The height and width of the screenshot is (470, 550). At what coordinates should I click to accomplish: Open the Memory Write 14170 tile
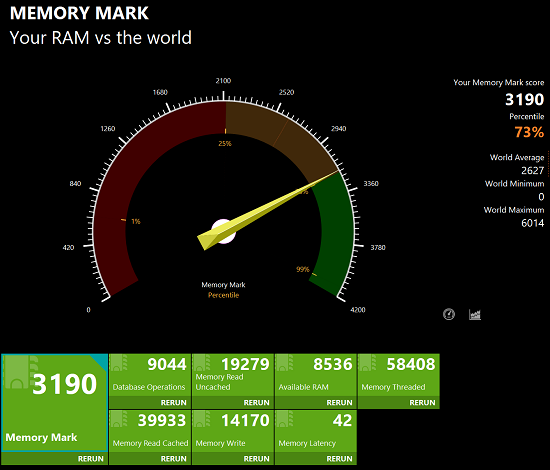233,431
